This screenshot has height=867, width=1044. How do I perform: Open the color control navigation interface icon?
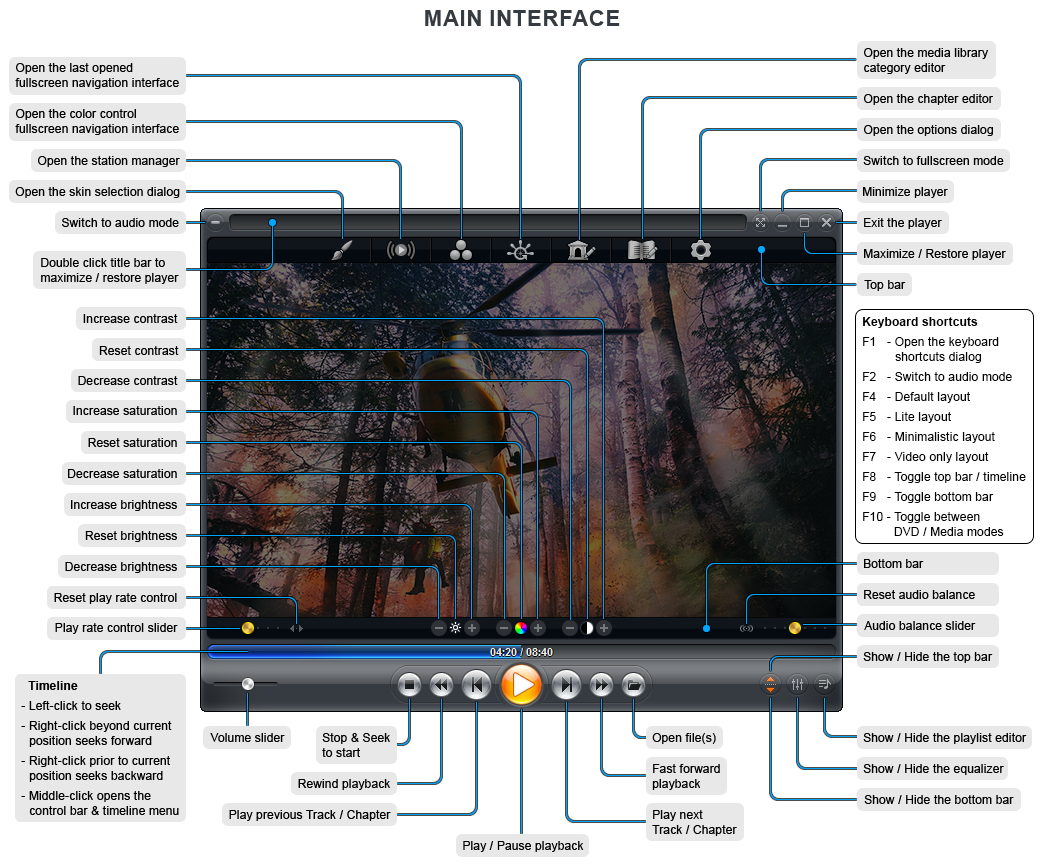(x=461, y=250)
